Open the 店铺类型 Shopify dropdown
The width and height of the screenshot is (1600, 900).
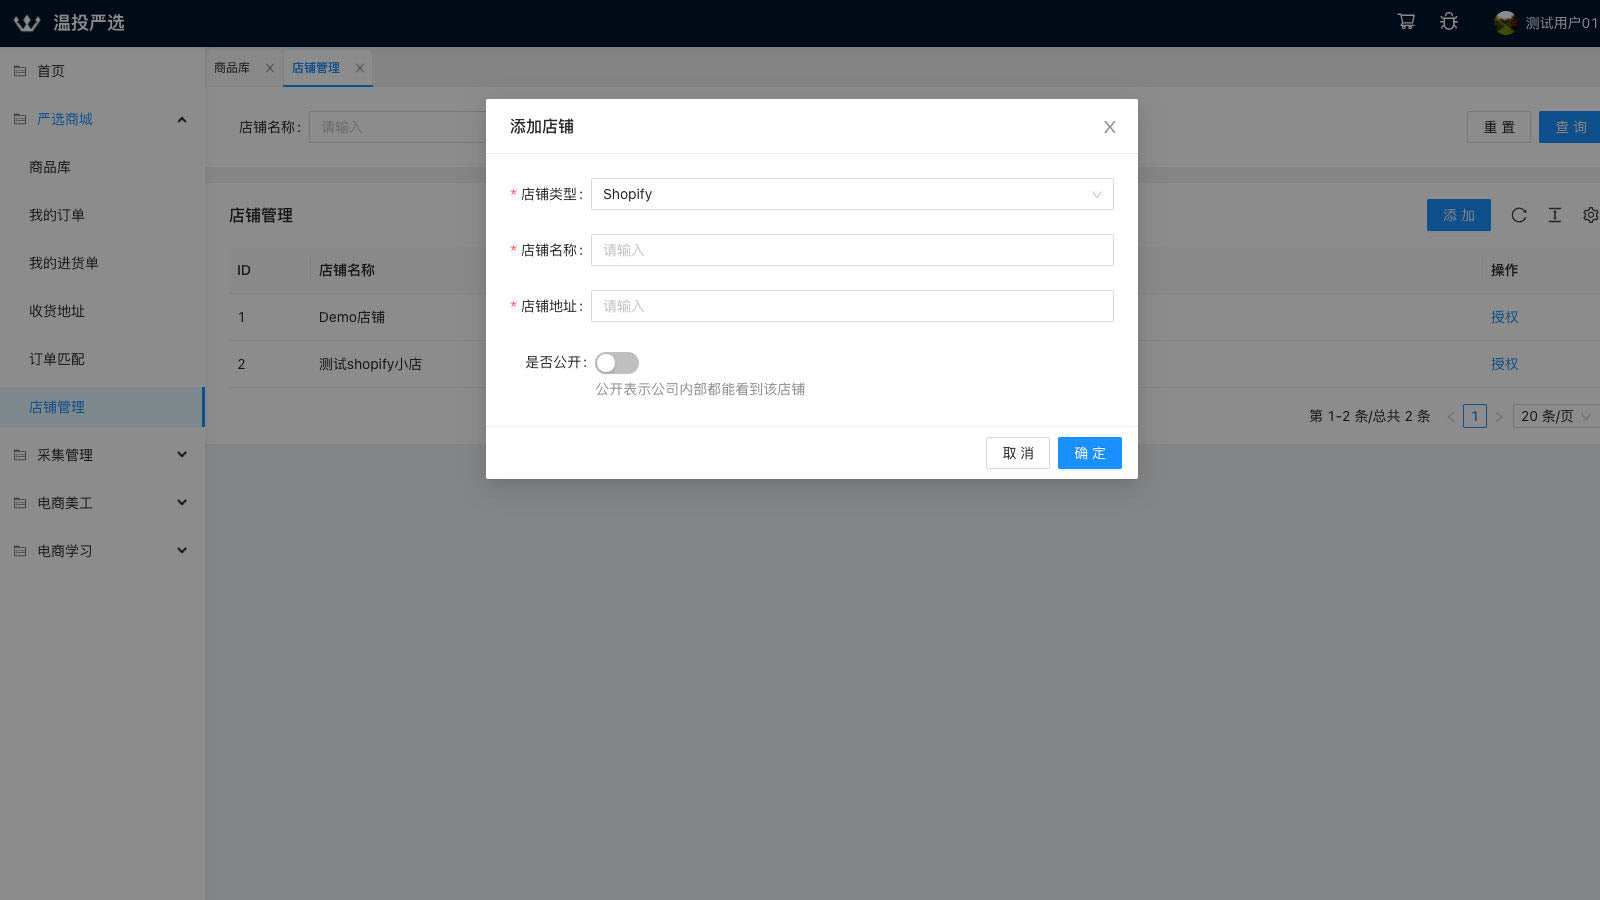click(852, 194)
